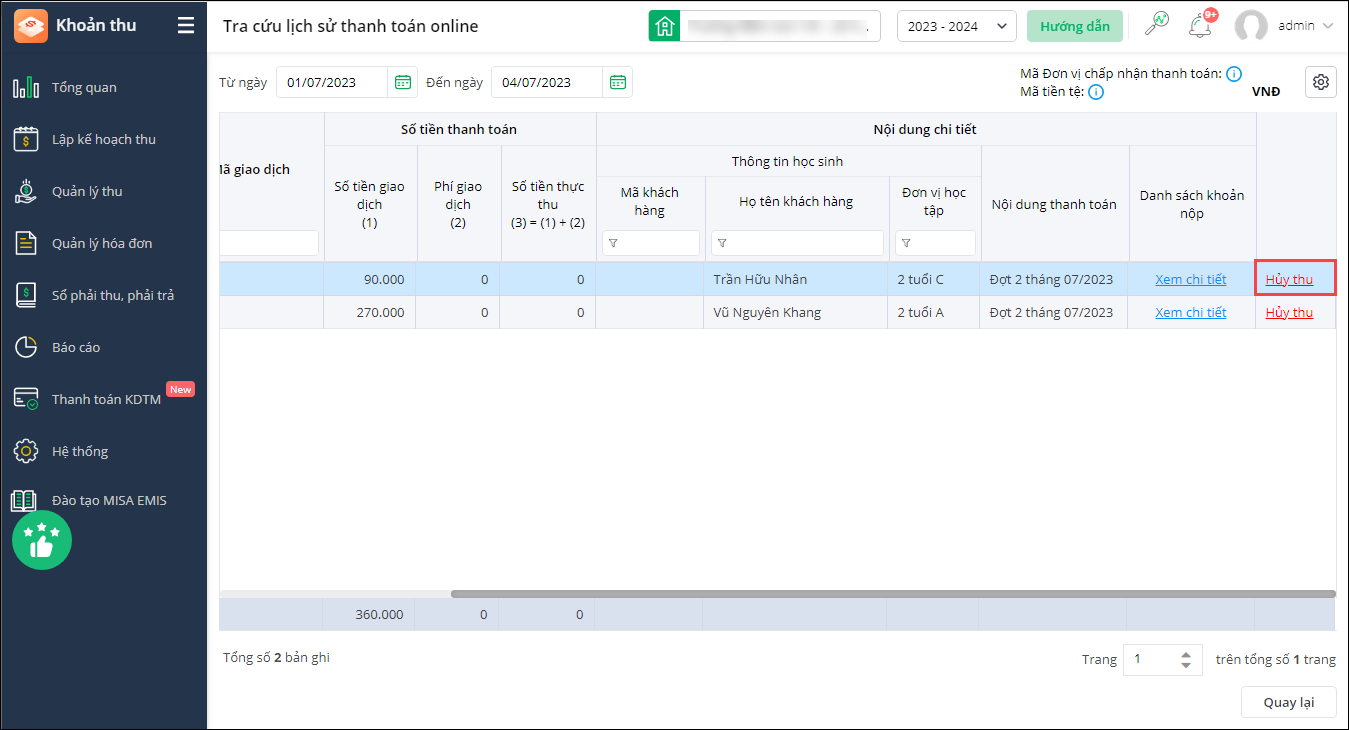1349x730 pixels.
Task: Click the Họ tên khách hàng column header
Action: 796,202
